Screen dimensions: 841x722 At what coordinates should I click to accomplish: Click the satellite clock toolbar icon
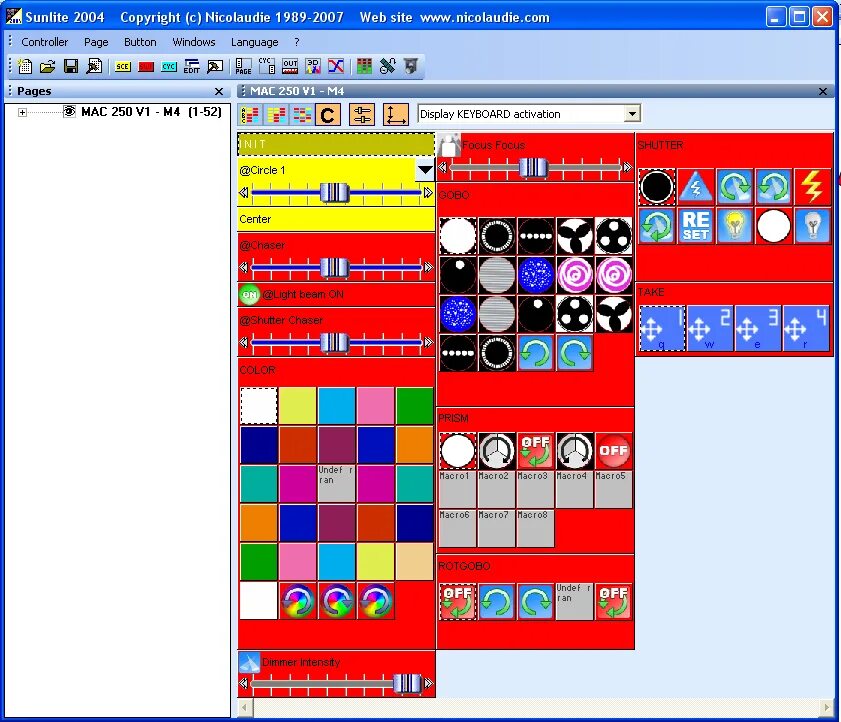pyautogui.click(x=387, y=67)
